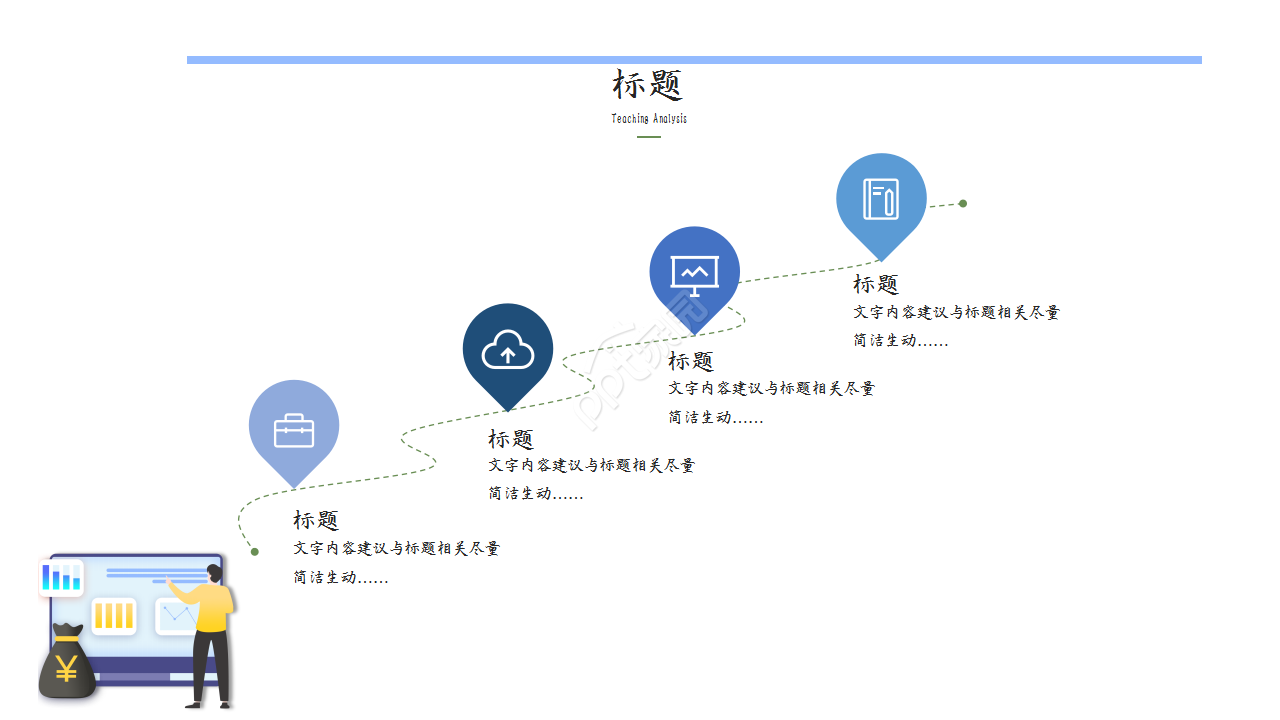Screen dimensions: 1280x720
Task: Click the money bag with yen symbol
Action: (x=67, y=662)
